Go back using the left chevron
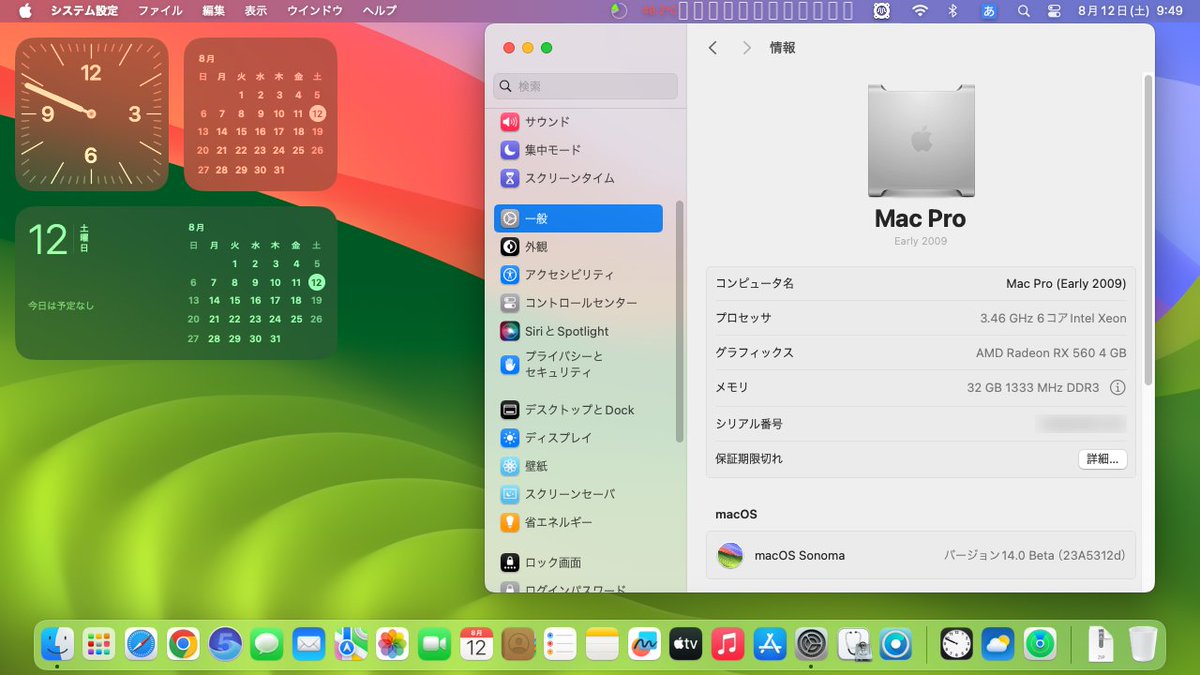 713,48
